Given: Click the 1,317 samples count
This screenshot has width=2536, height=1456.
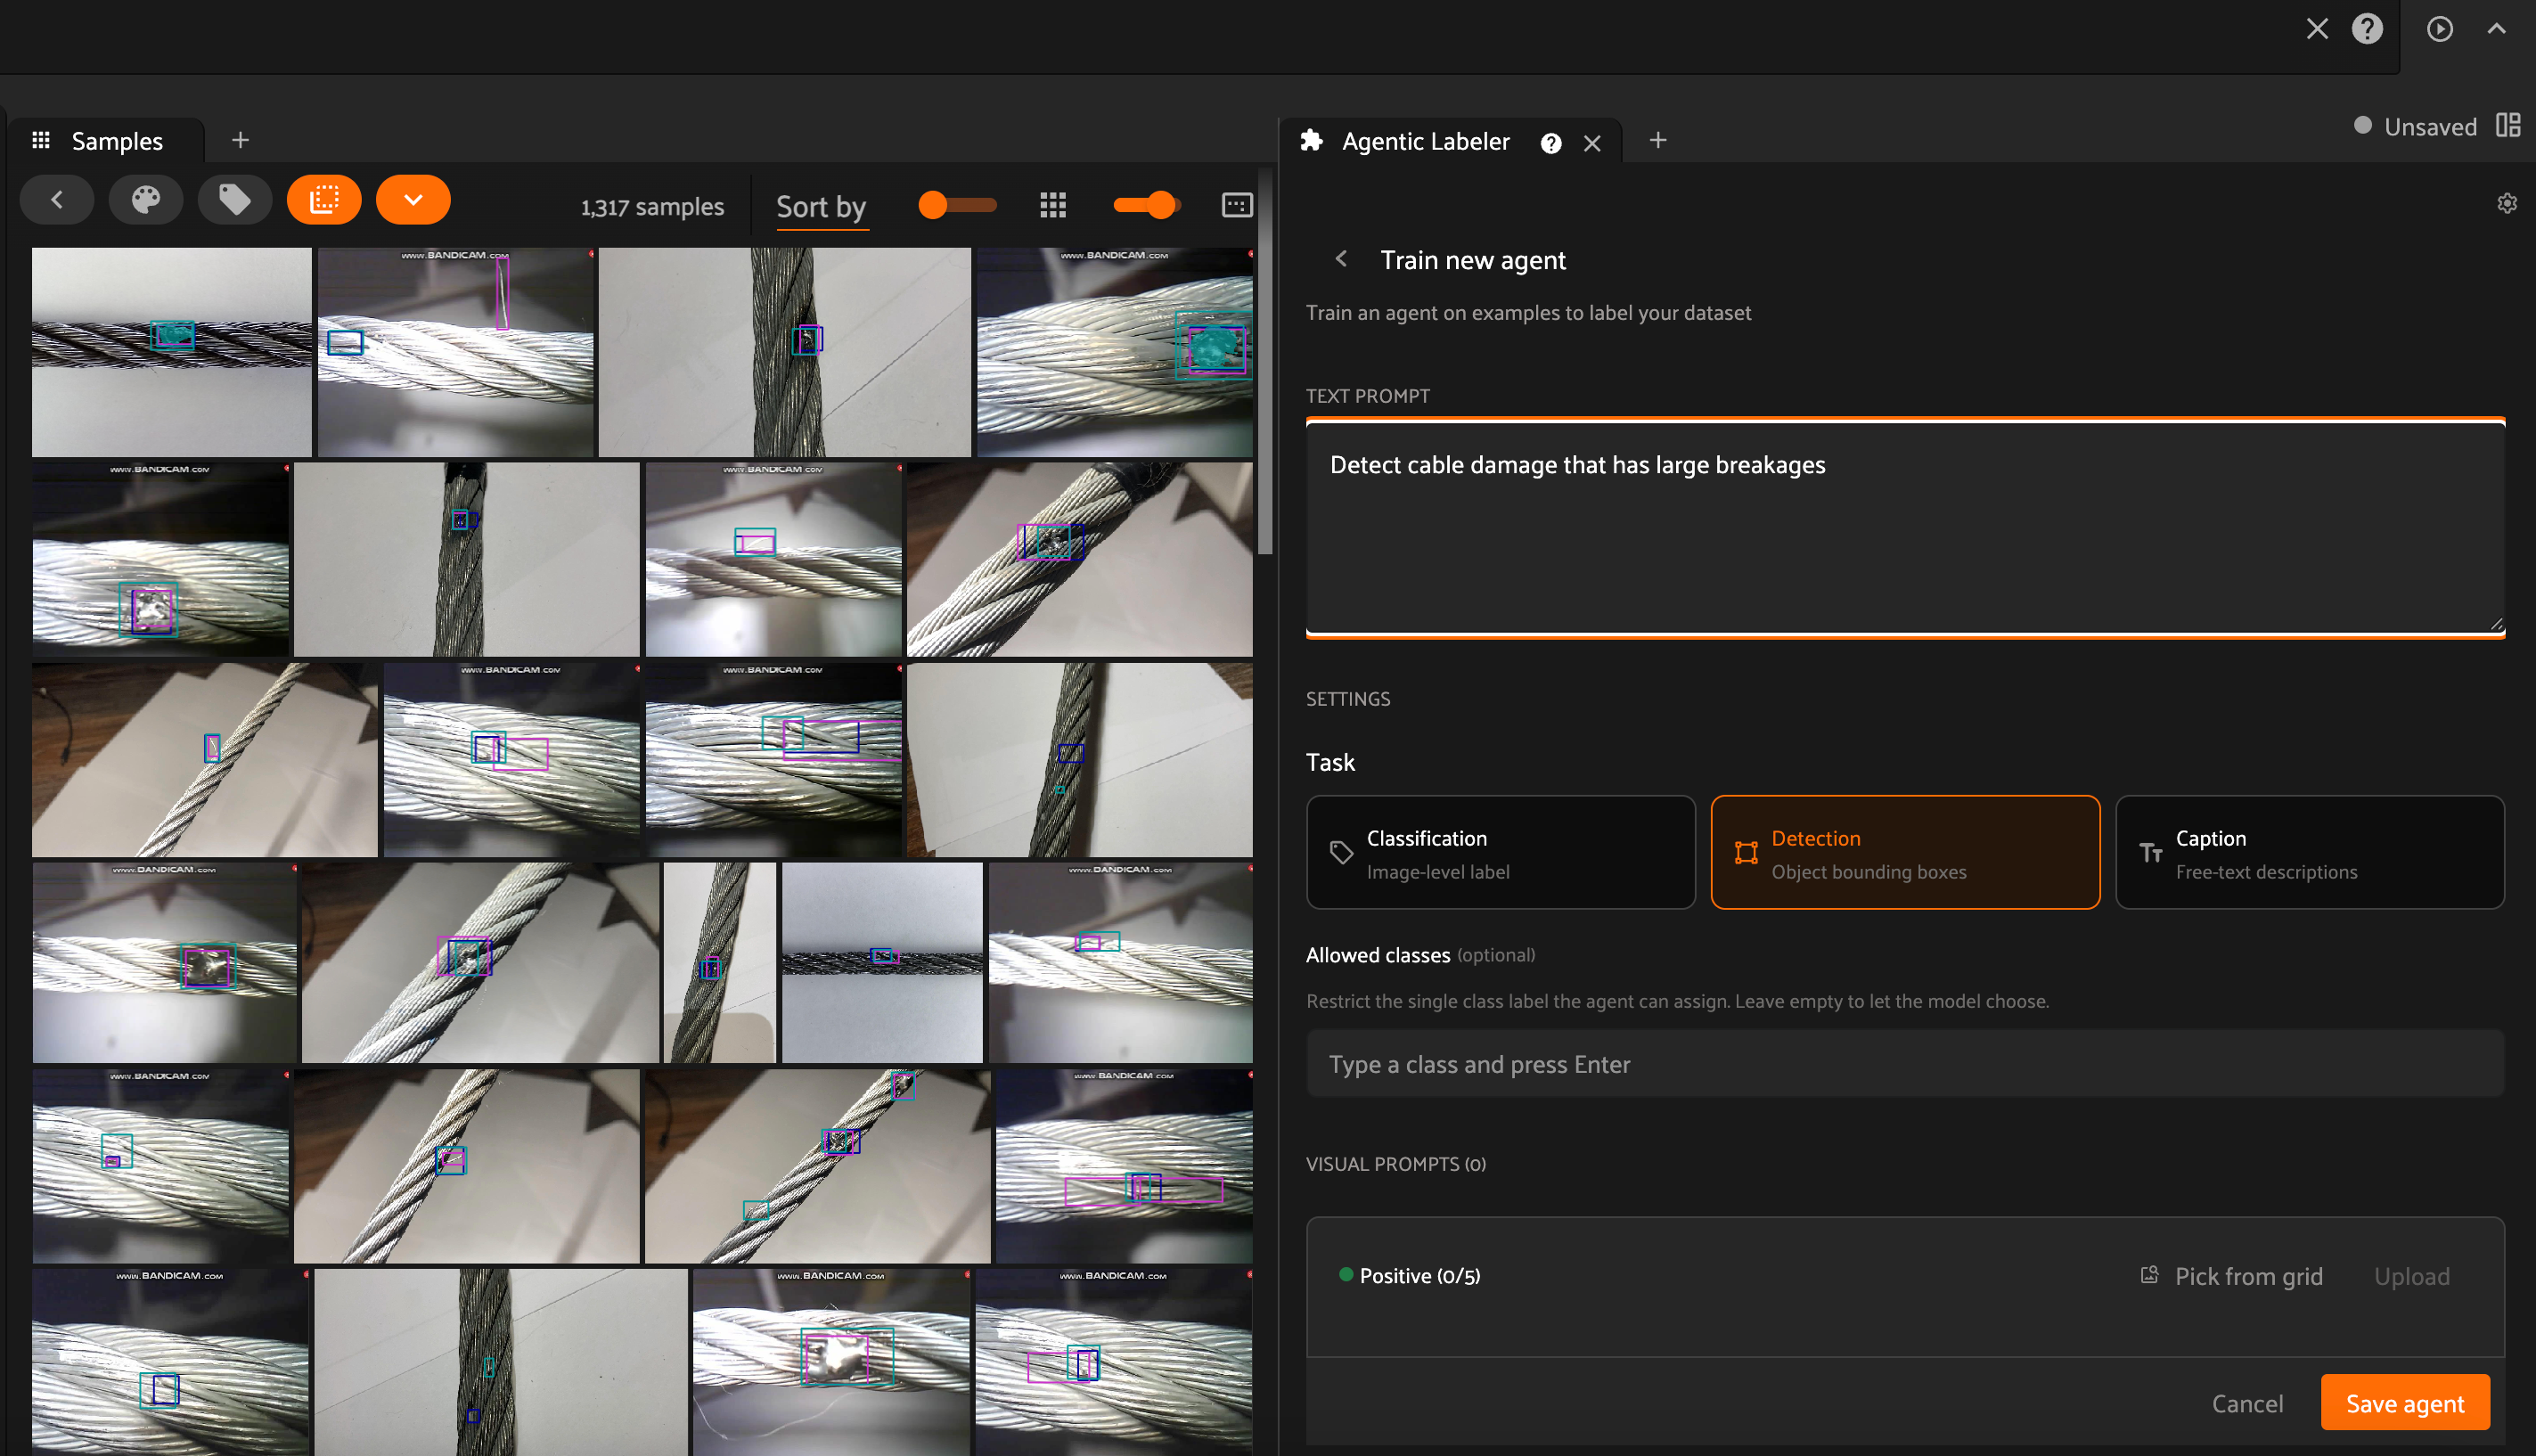Looking at the screenshot, I should 652,207.
